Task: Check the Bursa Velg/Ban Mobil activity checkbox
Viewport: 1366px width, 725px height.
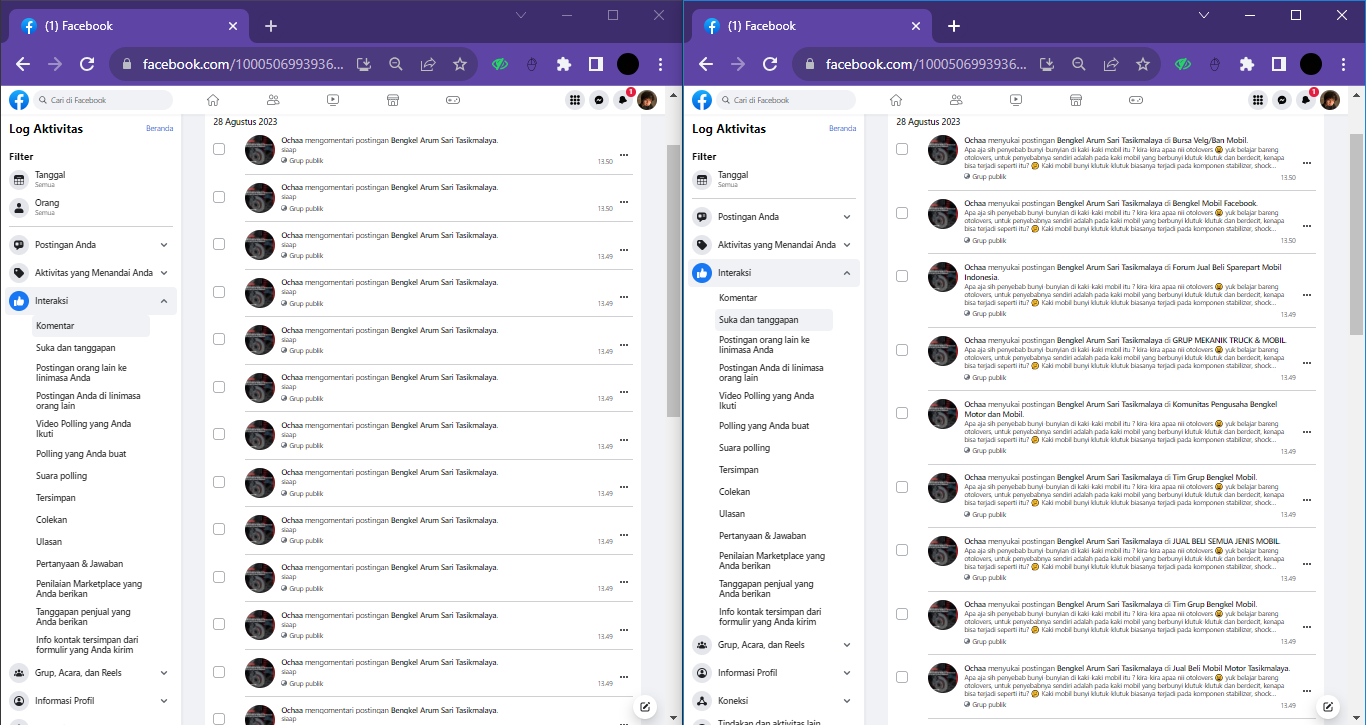Action: 902,149
